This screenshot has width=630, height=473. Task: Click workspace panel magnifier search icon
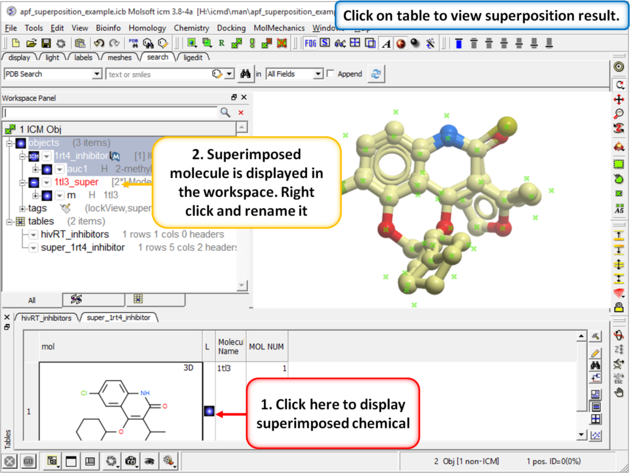225,113
